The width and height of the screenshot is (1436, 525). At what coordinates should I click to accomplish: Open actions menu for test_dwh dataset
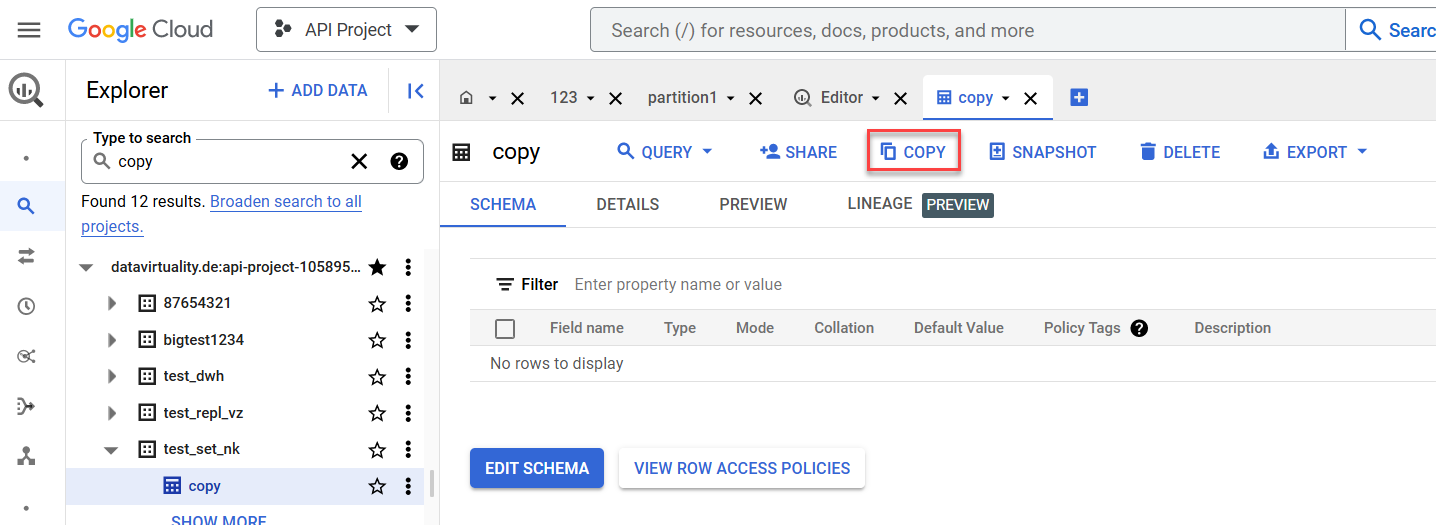(x=408, y=377)
